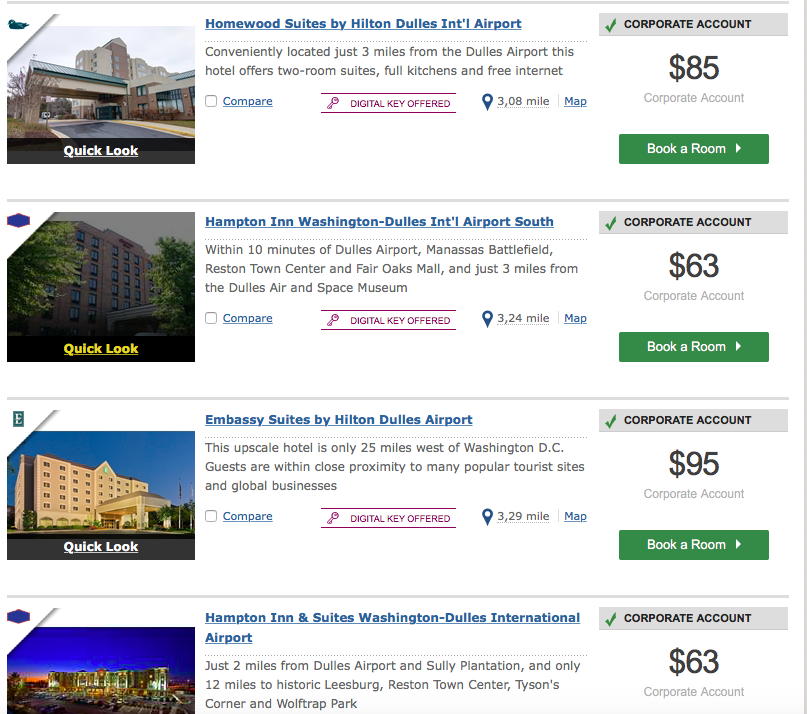Open the Map link for Embassy Suites

[x=575, y=516]
